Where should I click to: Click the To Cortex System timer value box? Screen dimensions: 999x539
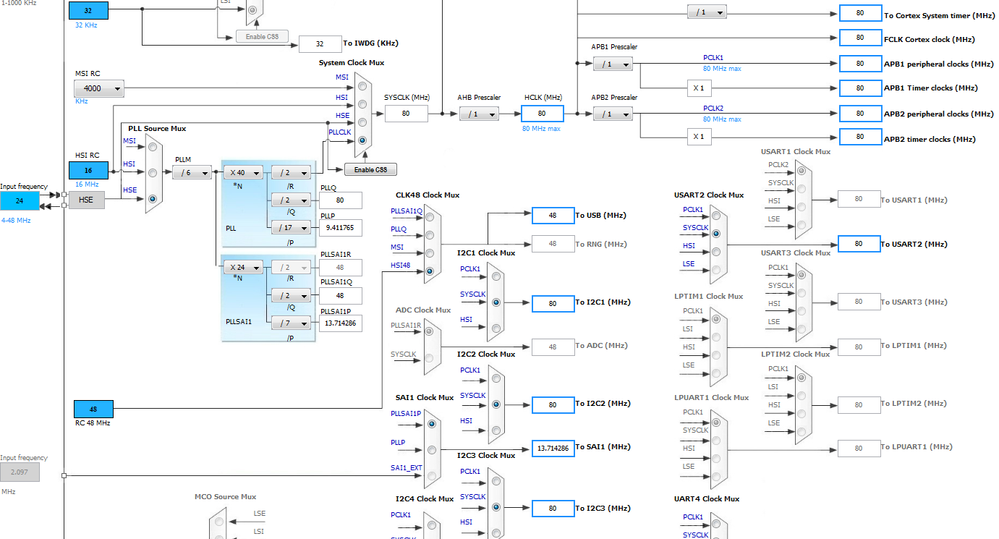[x=860, y=13]
